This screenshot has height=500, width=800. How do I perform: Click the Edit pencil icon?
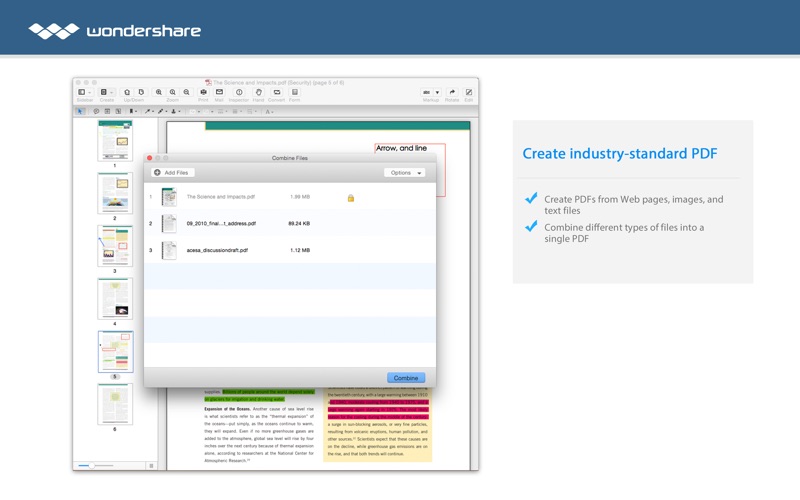469,92
